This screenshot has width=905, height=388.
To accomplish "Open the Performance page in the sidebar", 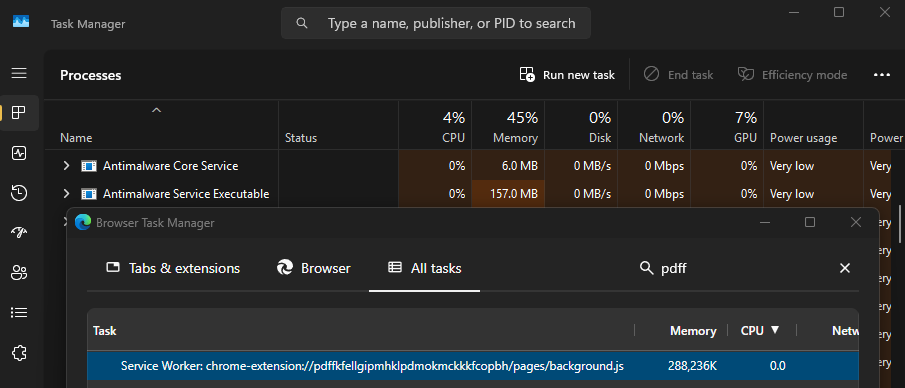I will click(19, 153).
